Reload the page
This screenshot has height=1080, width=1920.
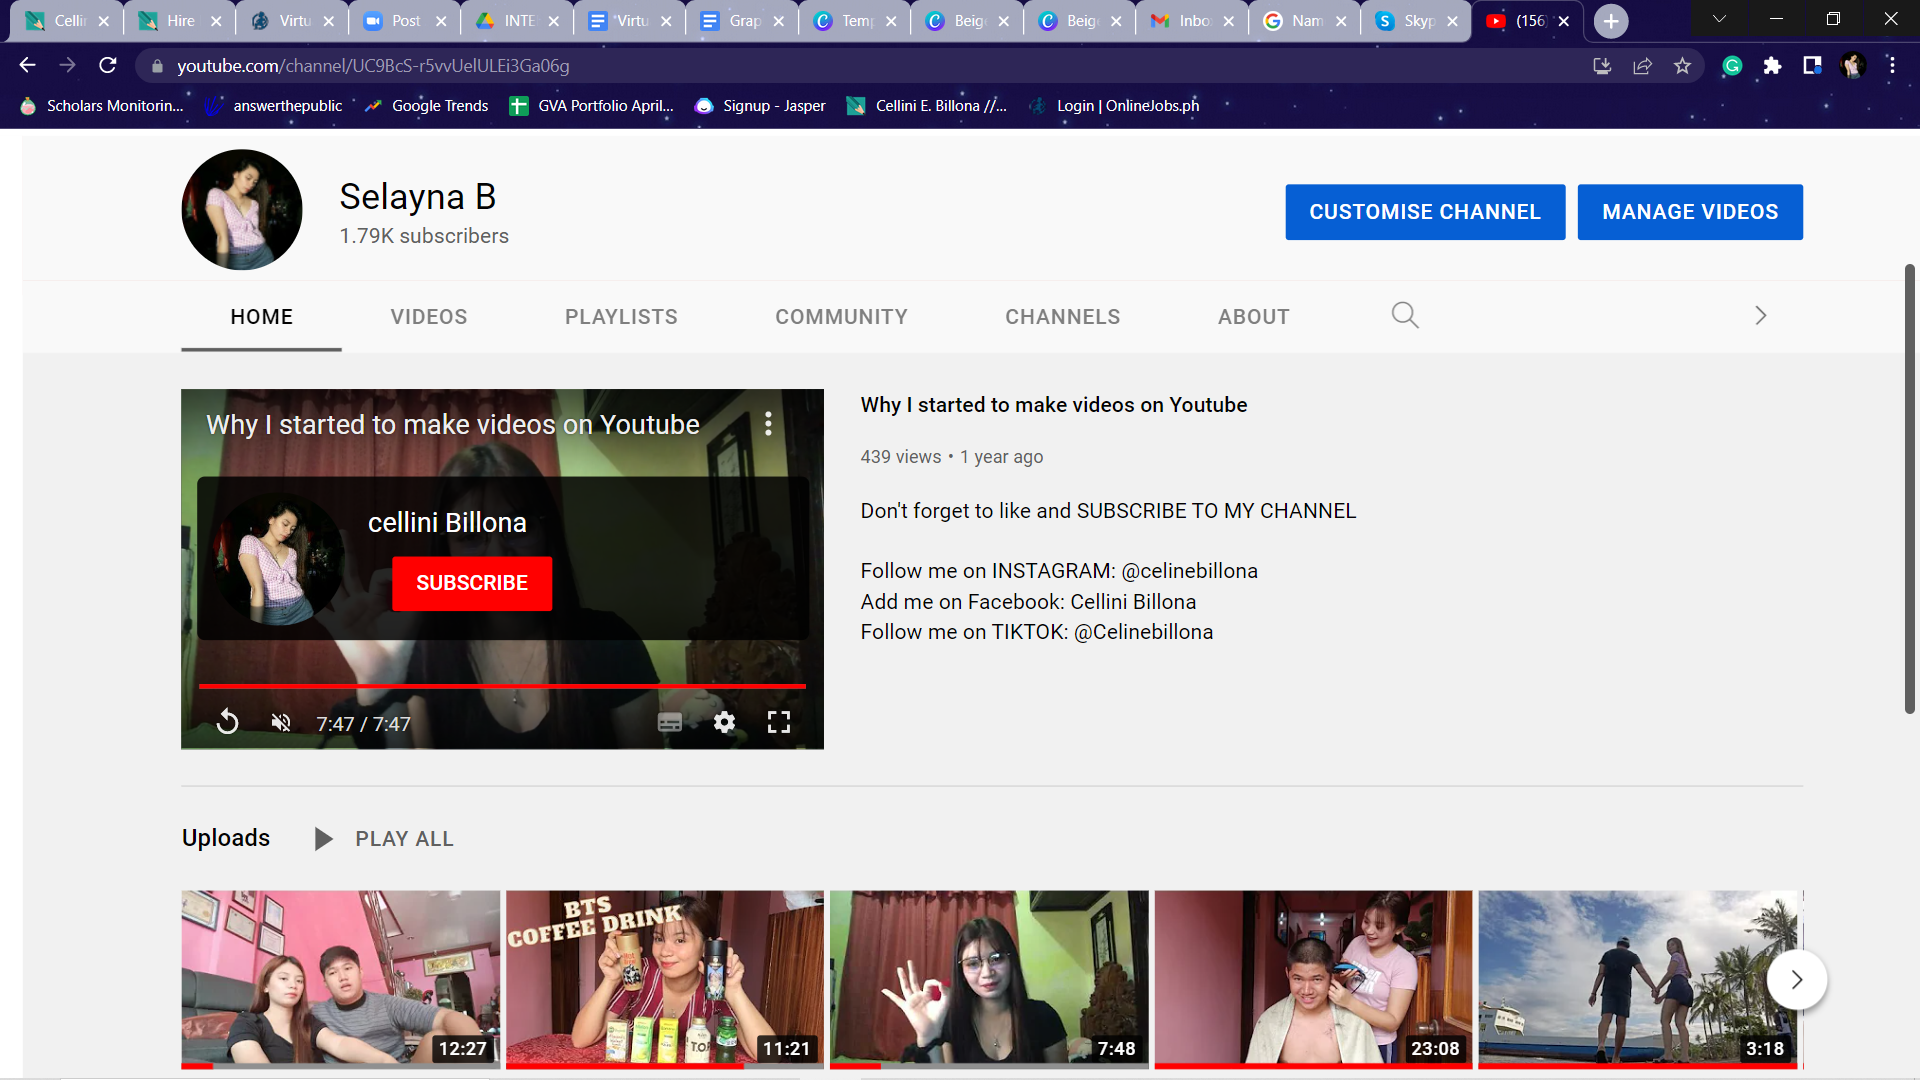point(108,66)
